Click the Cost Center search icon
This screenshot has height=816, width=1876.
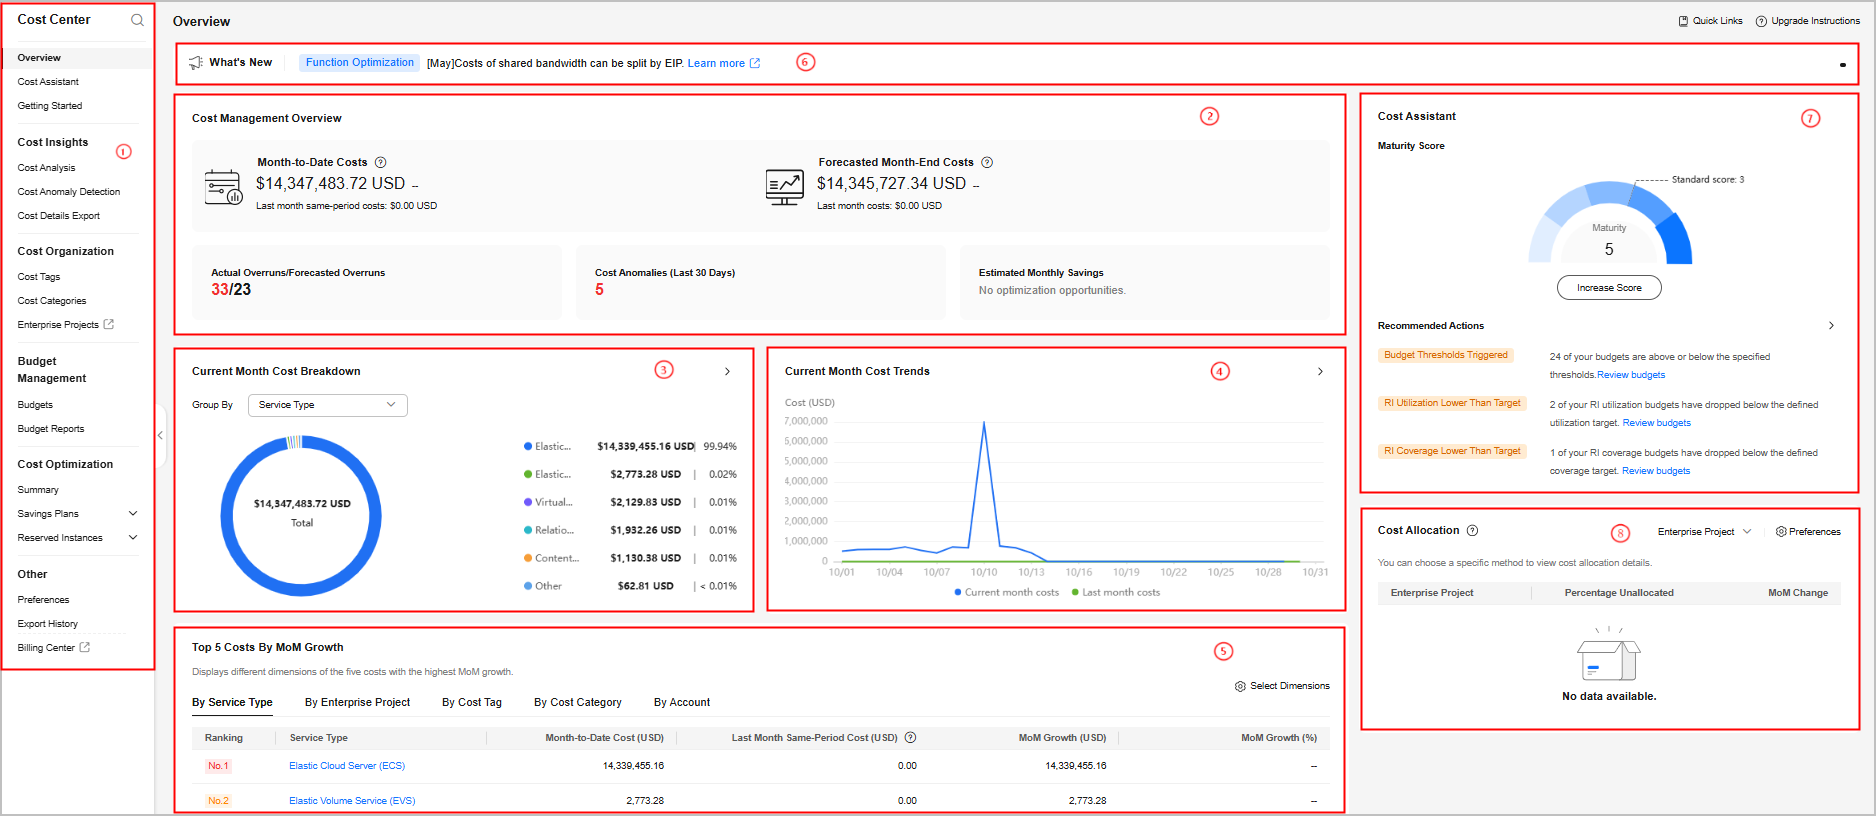(x=137, y=20)
